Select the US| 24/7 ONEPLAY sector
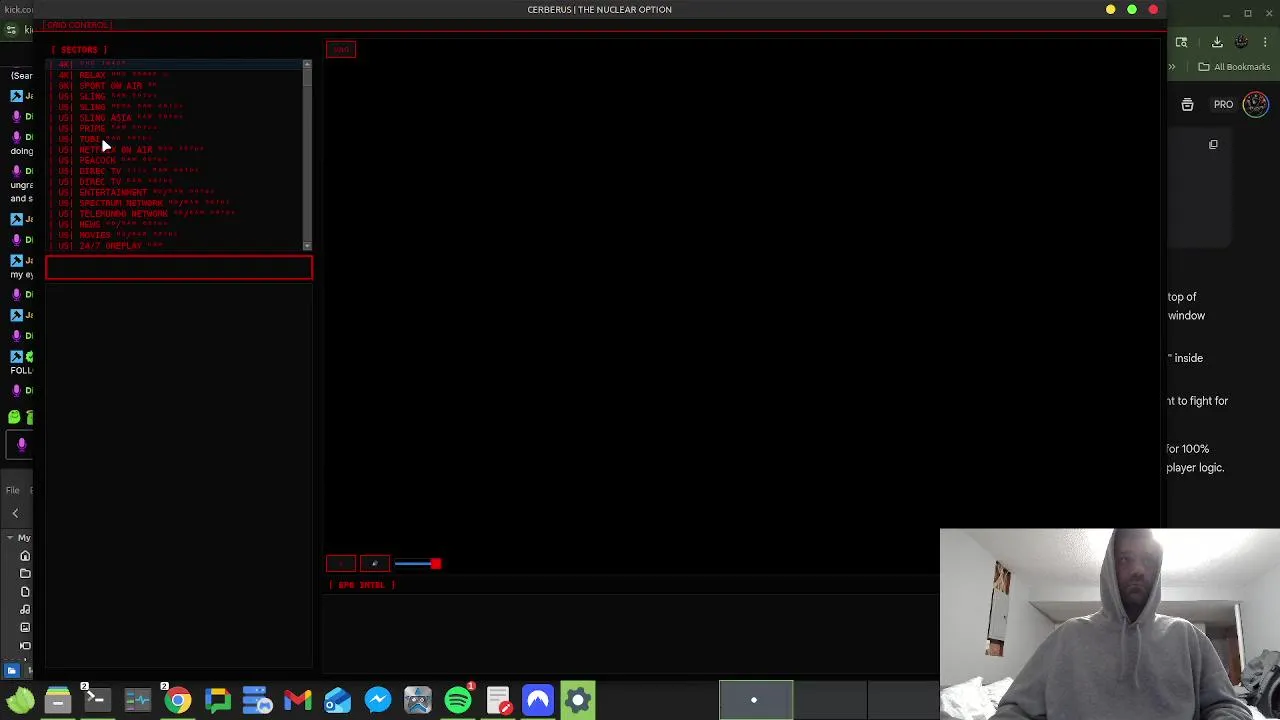 (x=175, y=246)
